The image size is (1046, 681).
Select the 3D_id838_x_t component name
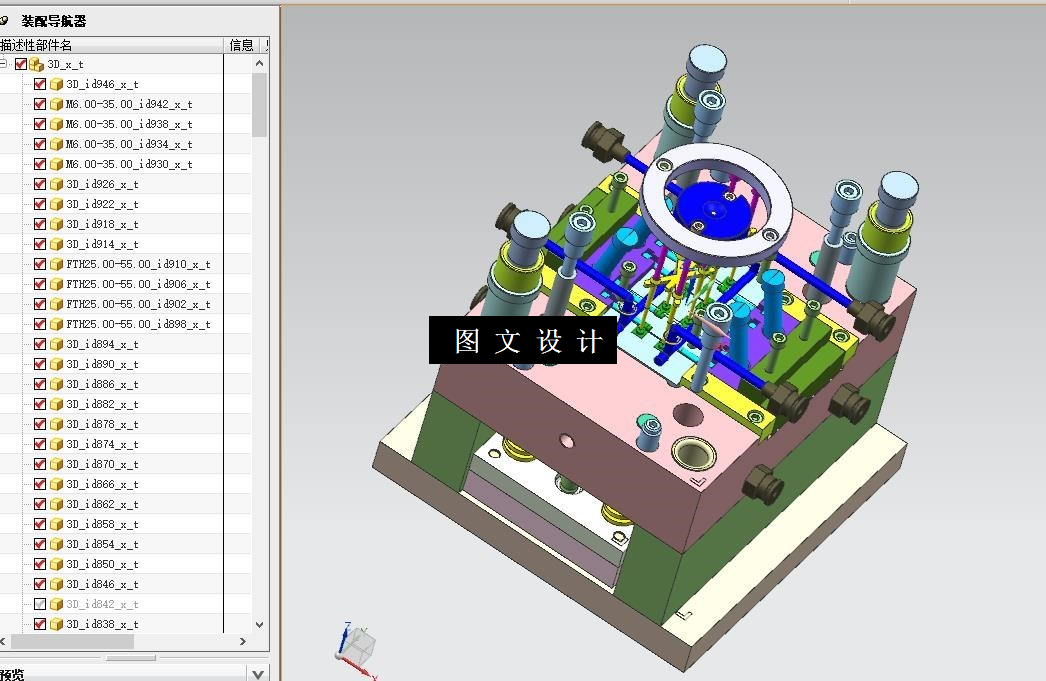coord(102,624)
